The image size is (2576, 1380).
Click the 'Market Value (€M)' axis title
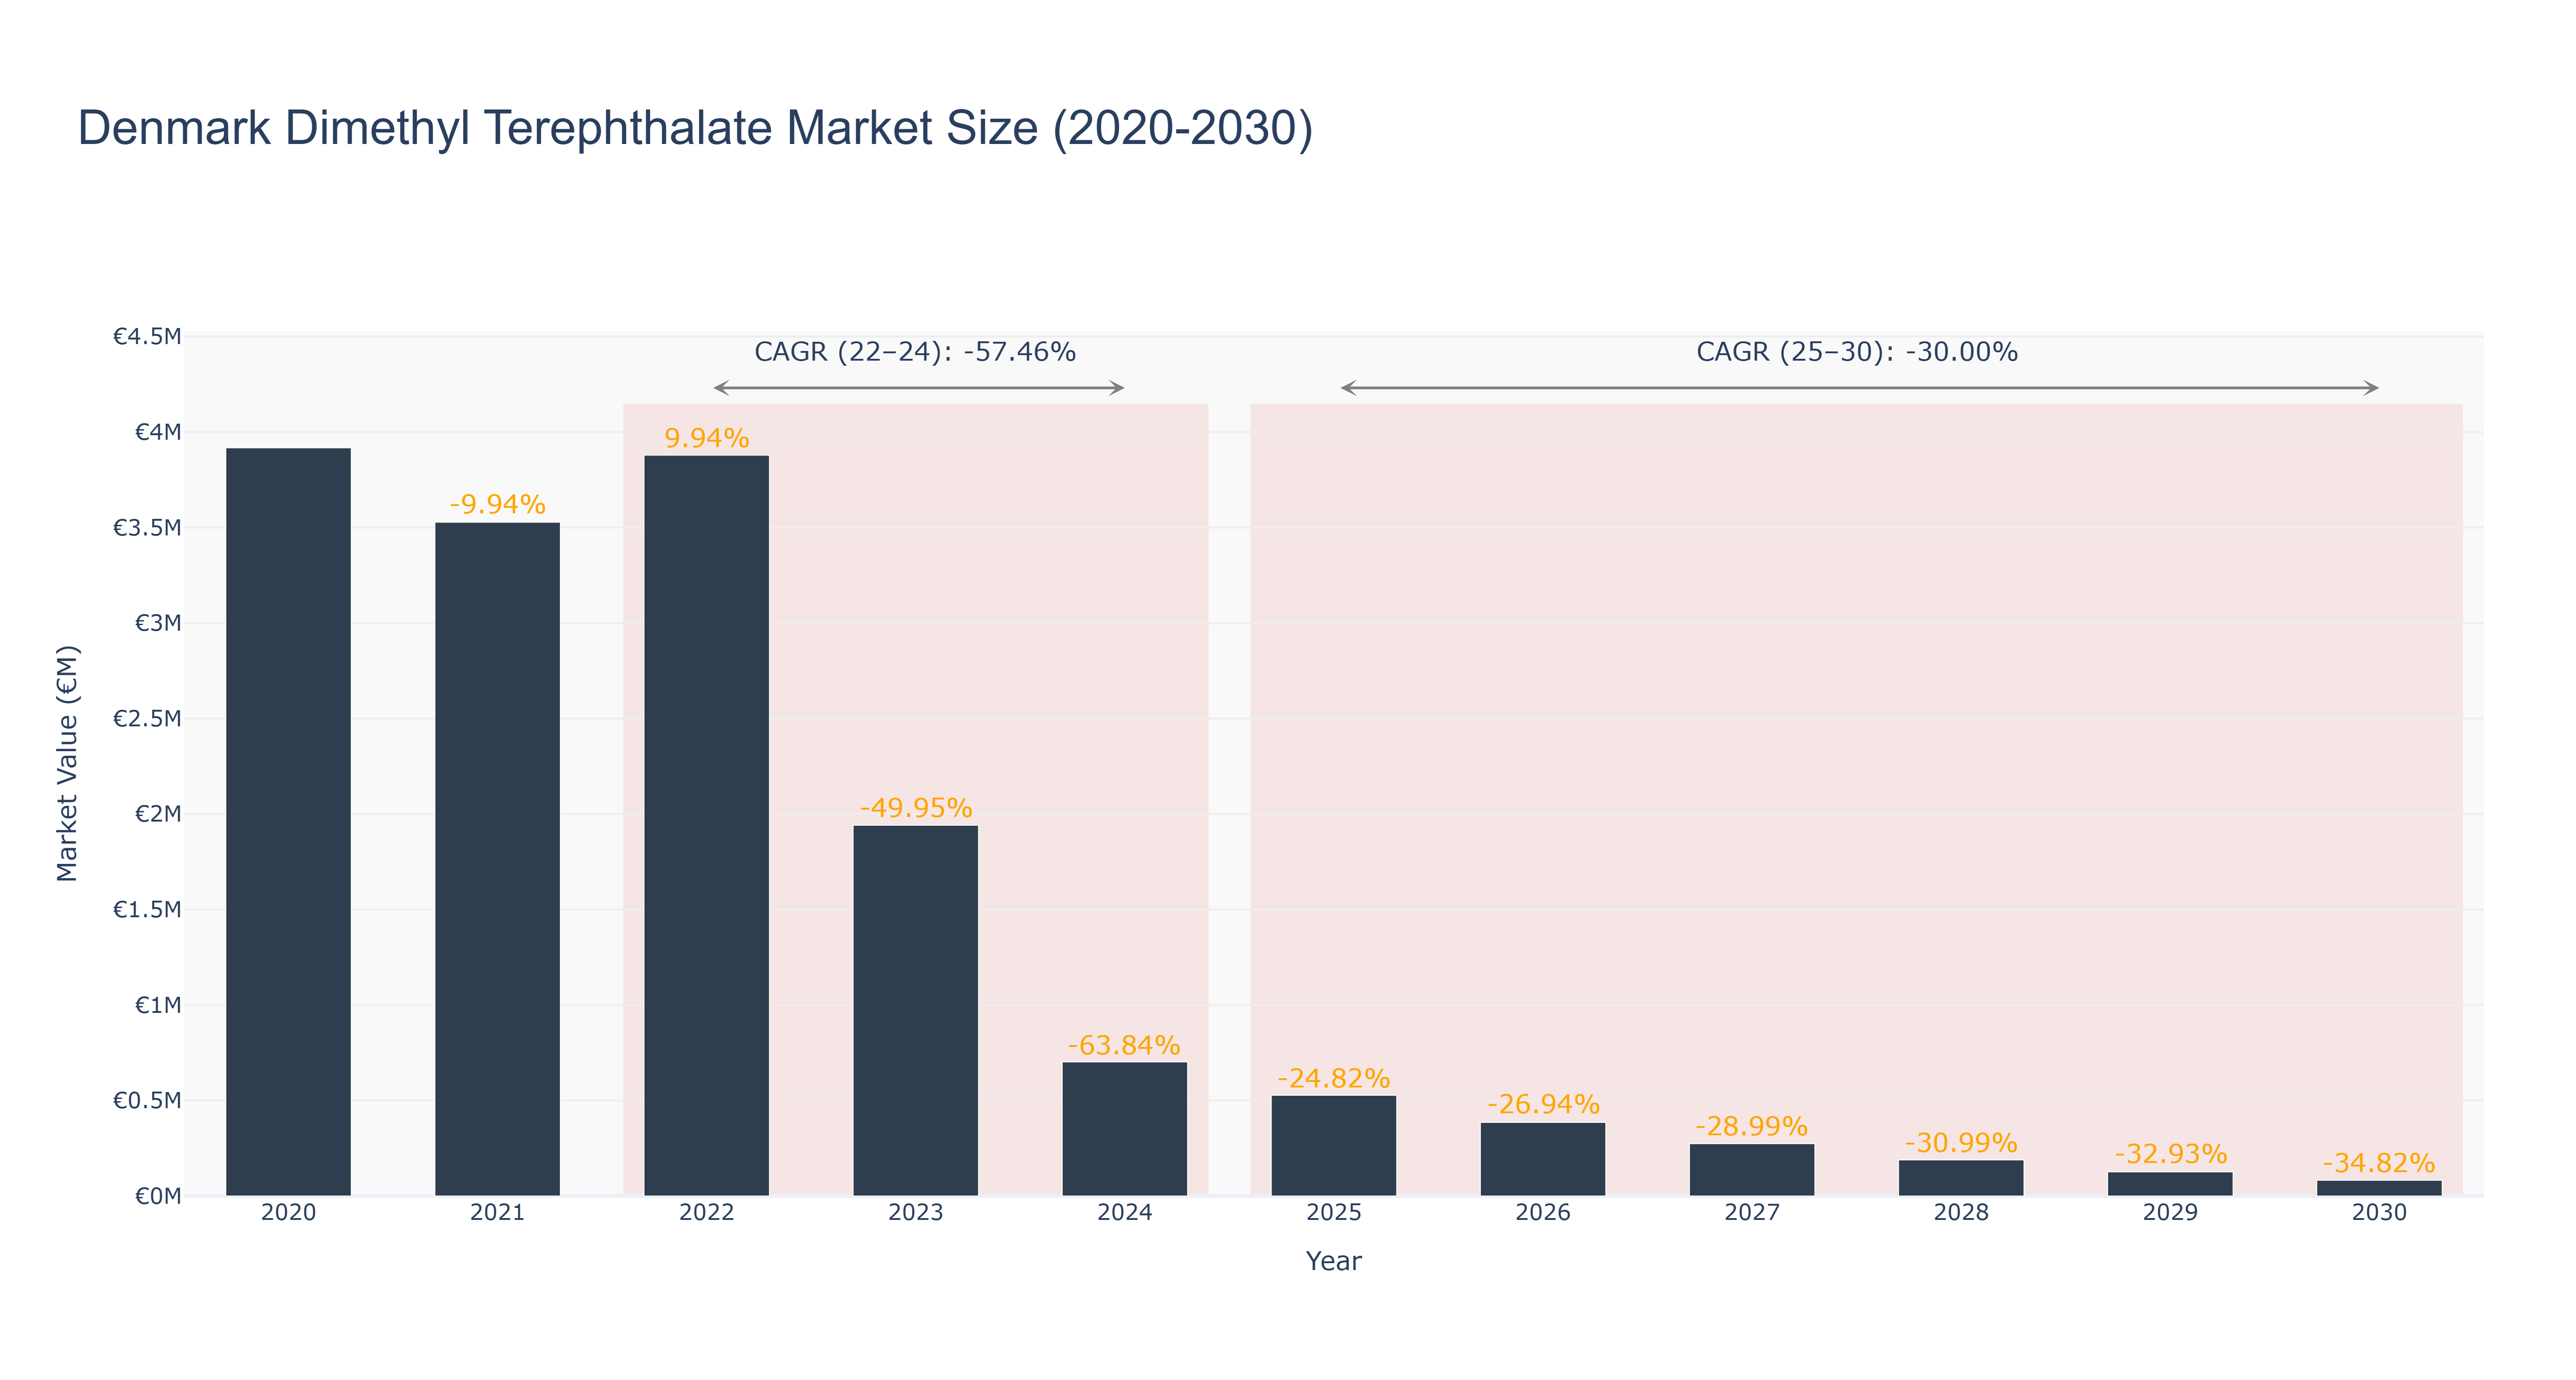67,764
